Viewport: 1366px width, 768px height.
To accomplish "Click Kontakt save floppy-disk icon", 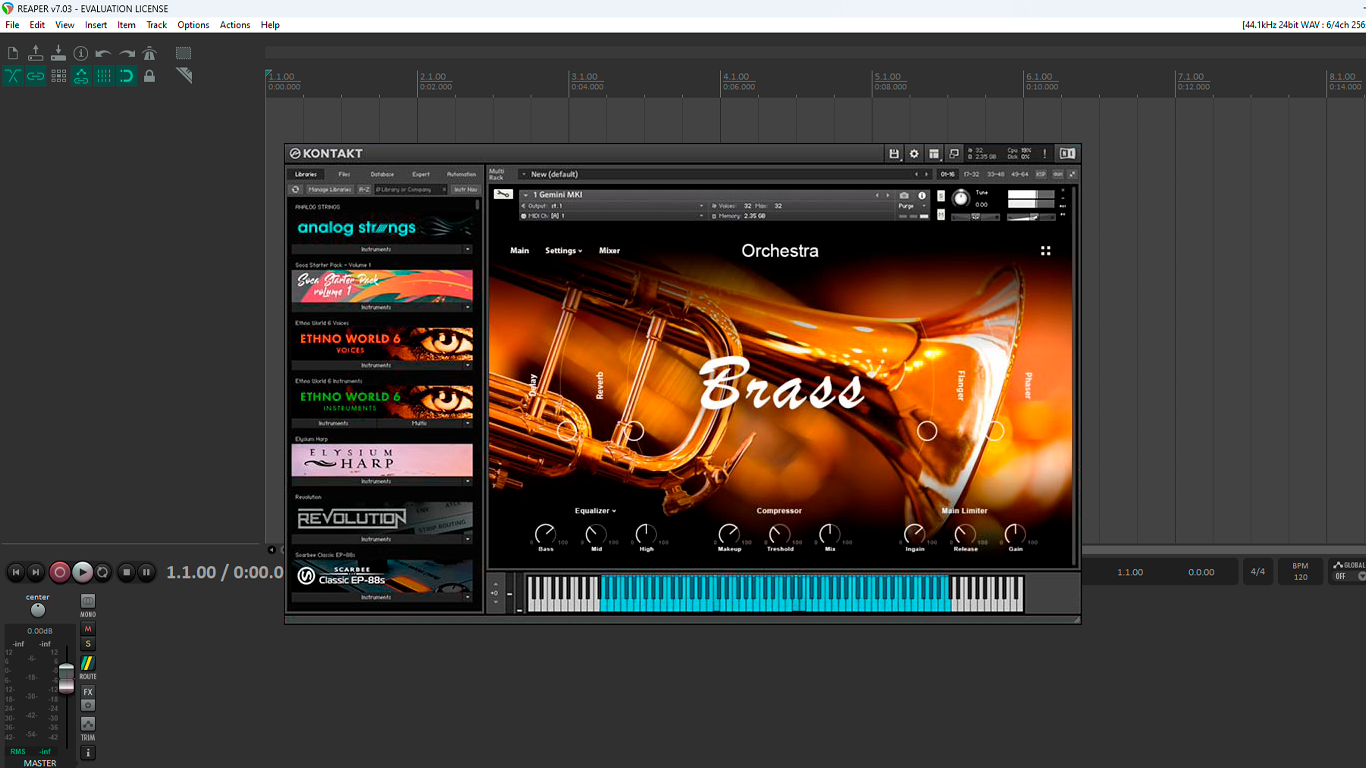I will pos(894,154).
